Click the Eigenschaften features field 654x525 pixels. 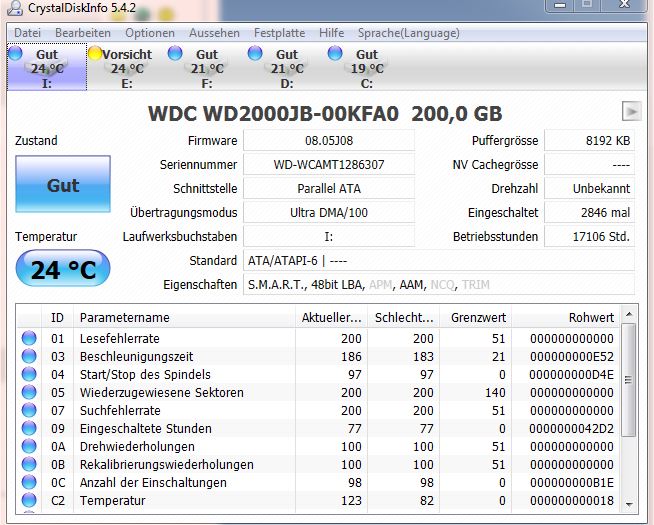pos(439,284)
